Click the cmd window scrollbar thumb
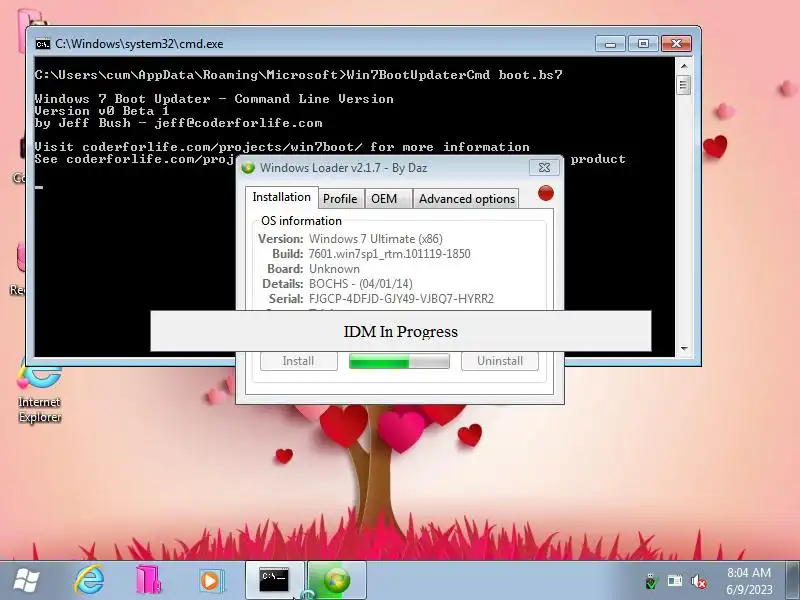Viewport: 800px width, 600px height. tap(684, 85)
